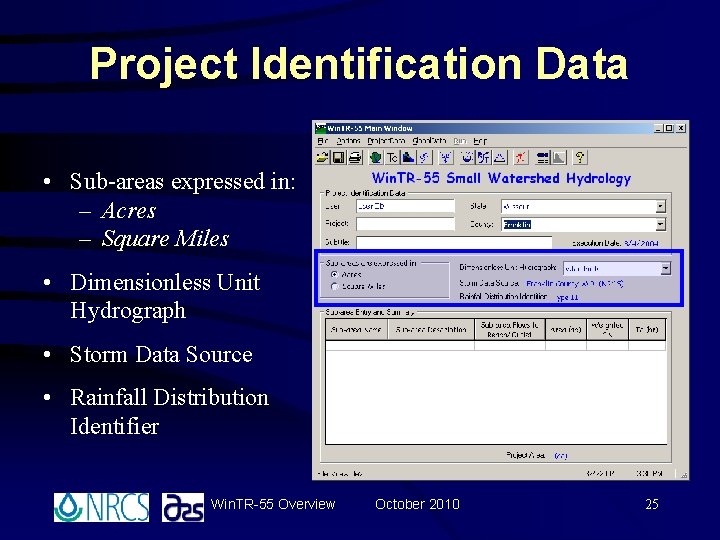This screenshot has height=540, width=720.
Task: Open the Help menu
Action: [x=480, y=141]
